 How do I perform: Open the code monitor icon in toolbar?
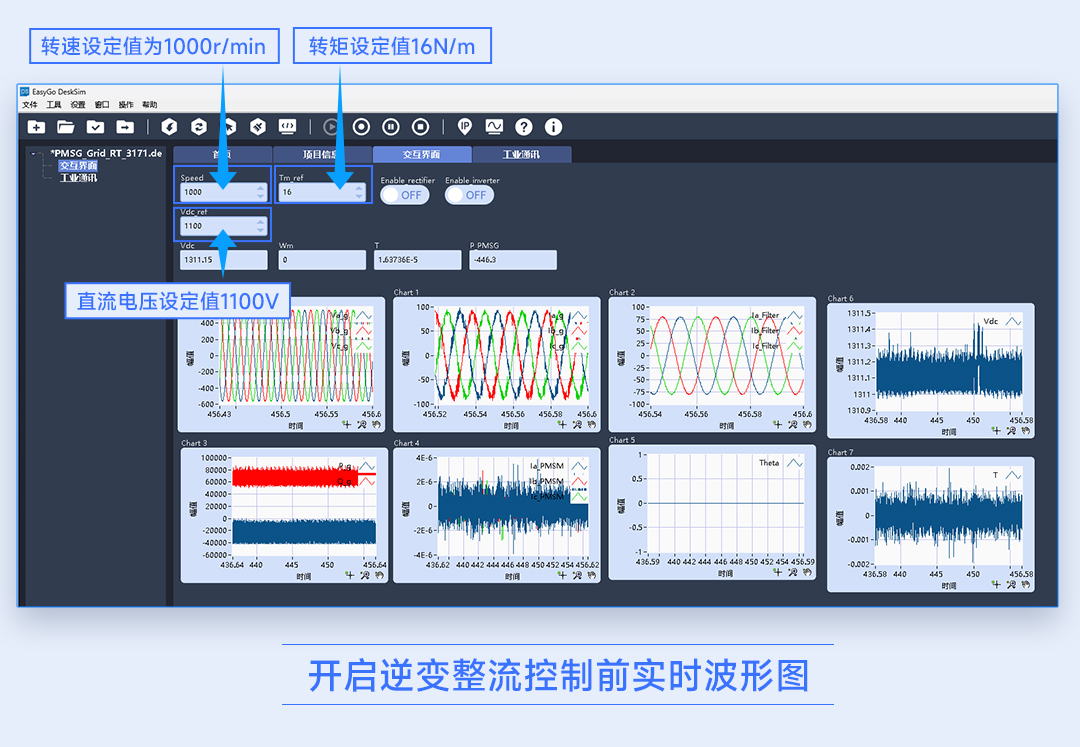(287, 127)
